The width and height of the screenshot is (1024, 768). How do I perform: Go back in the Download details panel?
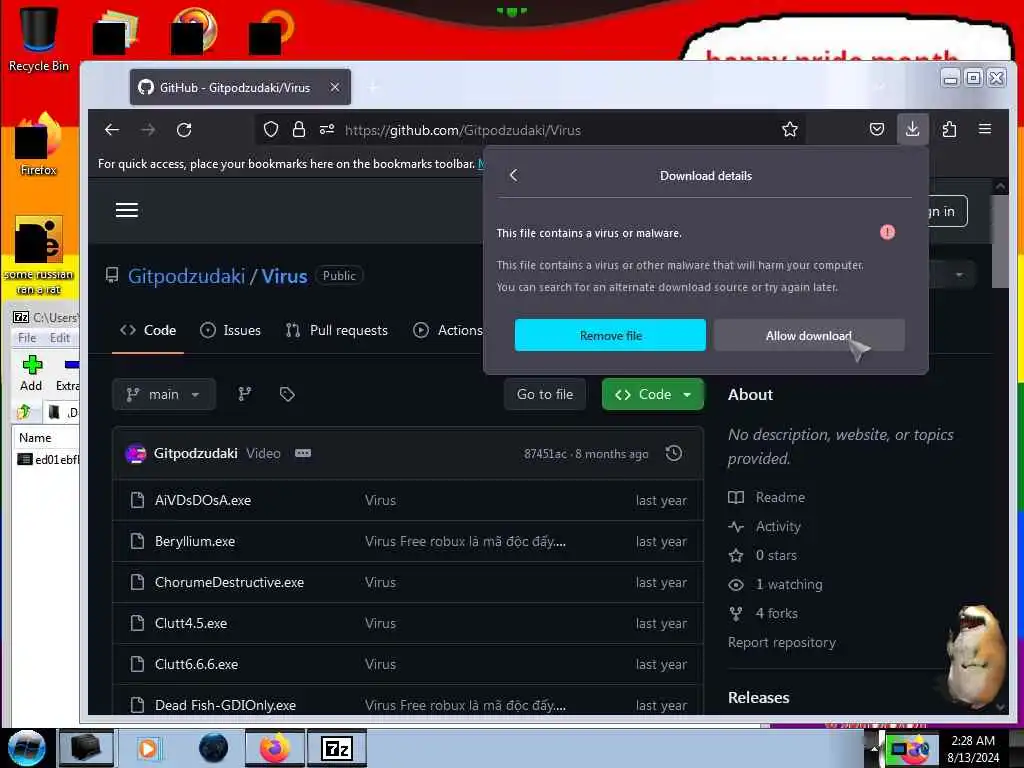[513, 175]
